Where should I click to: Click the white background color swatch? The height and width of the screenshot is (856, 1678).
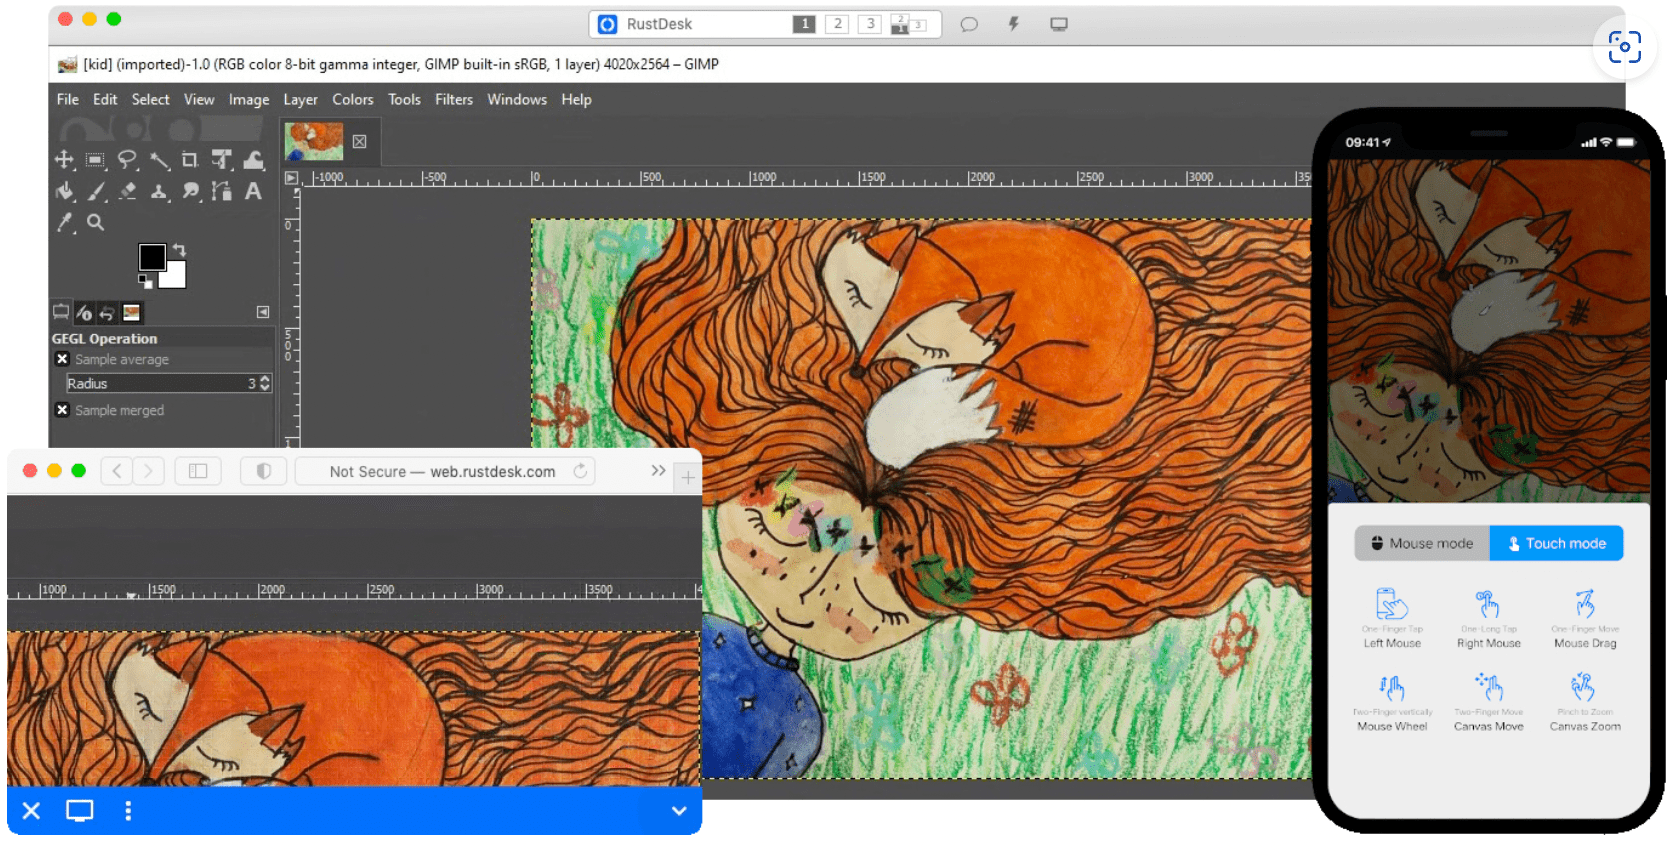click(x=175, y=276)
